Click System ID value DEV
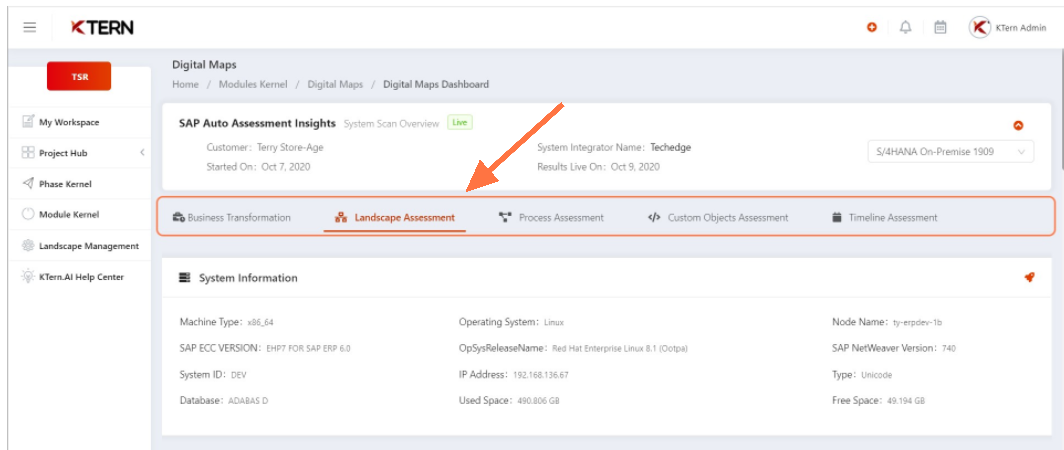The image size is (1064, 450). 238,375
